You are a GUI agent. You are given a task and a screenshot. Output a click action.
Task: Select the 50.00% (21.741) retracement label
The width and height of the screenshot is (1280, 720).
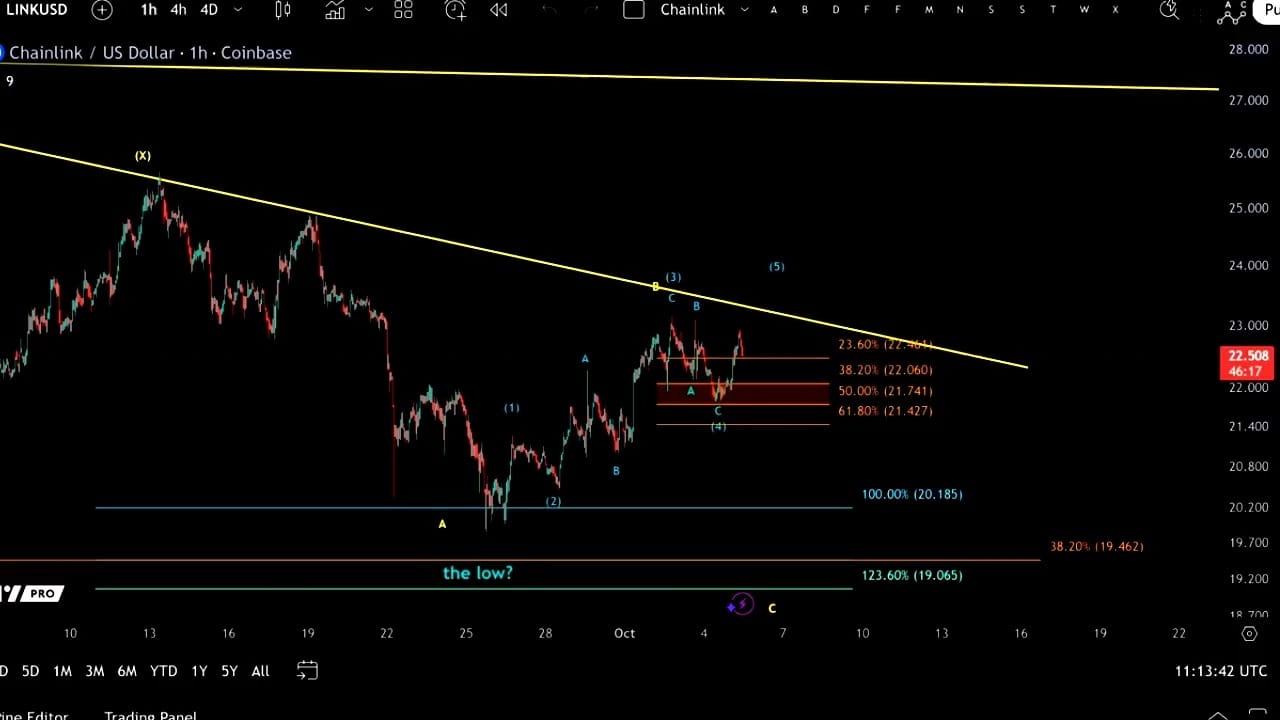[885, 391]
